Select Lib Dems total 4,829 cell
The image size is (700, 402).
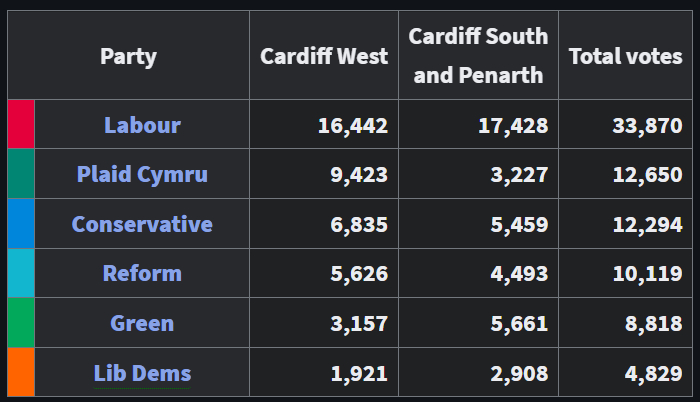coord(647,373)
